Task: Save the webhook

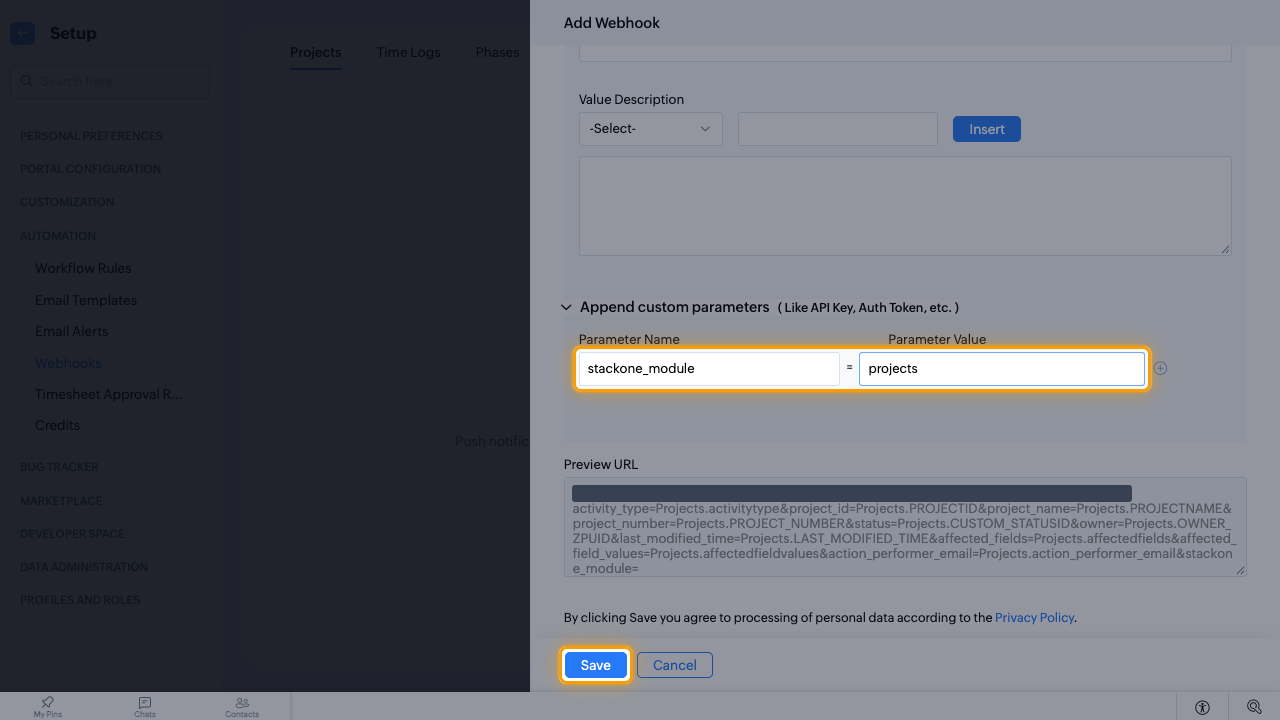Action: coord(595,665)
